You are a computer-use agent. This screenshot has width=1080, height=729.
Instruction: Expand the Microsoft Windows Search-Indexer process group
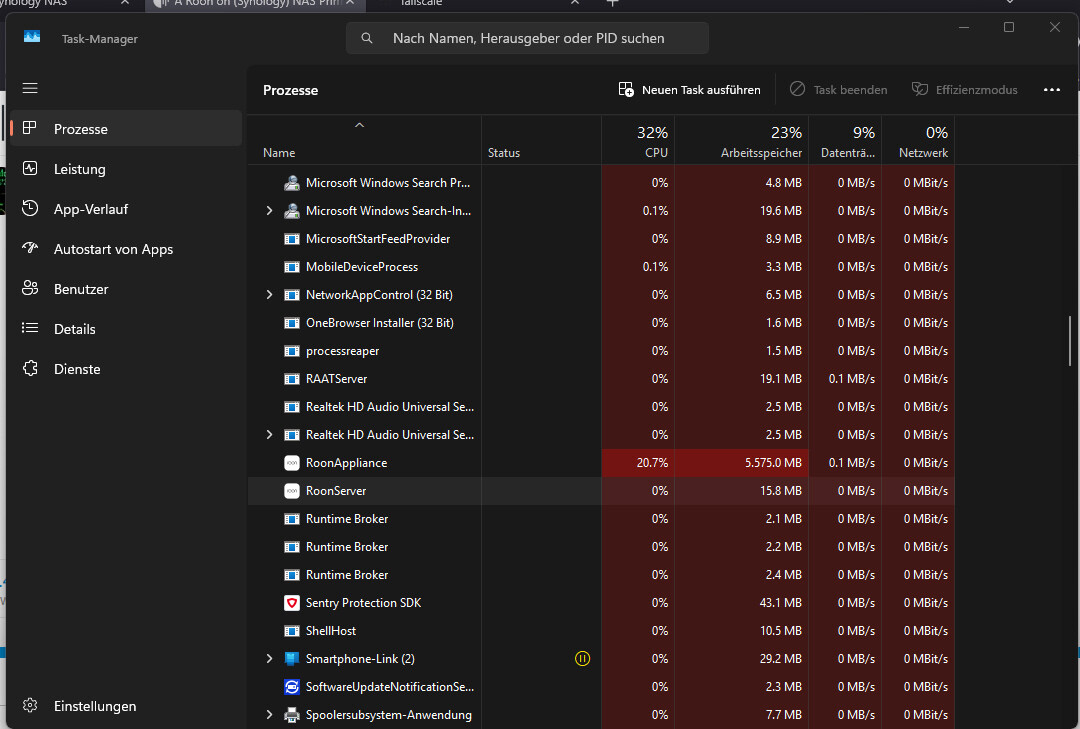click(269, 211)
